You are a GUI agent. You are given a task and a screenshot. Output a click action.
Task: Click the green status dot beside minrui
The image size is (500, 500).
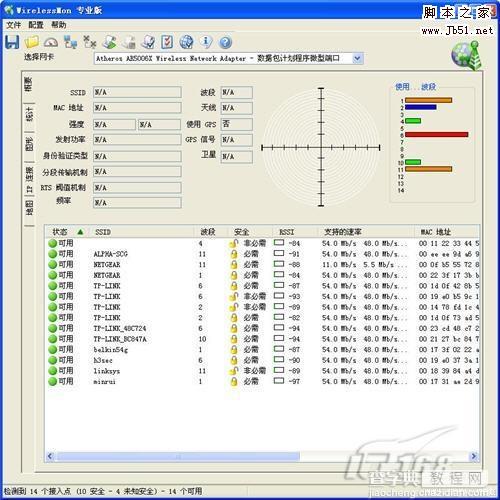[x=52, y=382]
